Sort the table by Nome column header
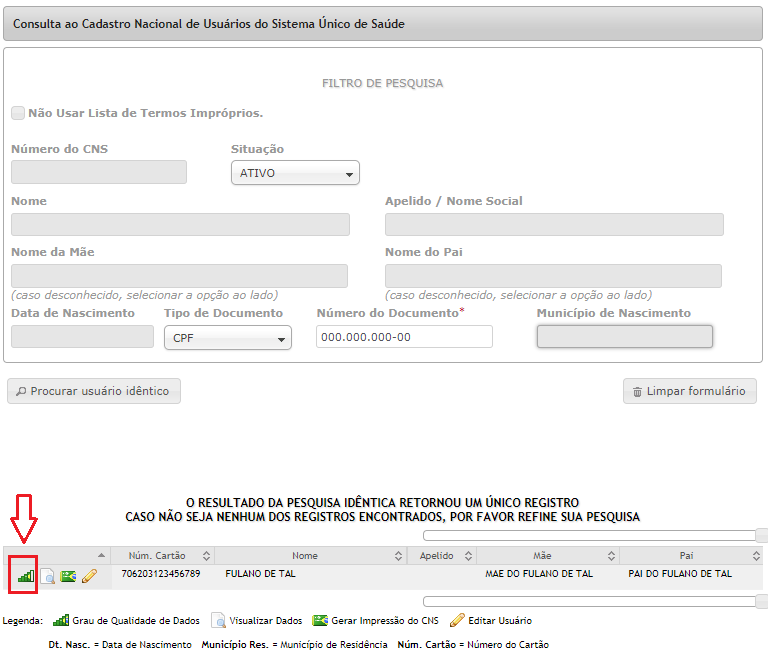The width and height of the screenshot is (768, 672). point(311,555)
